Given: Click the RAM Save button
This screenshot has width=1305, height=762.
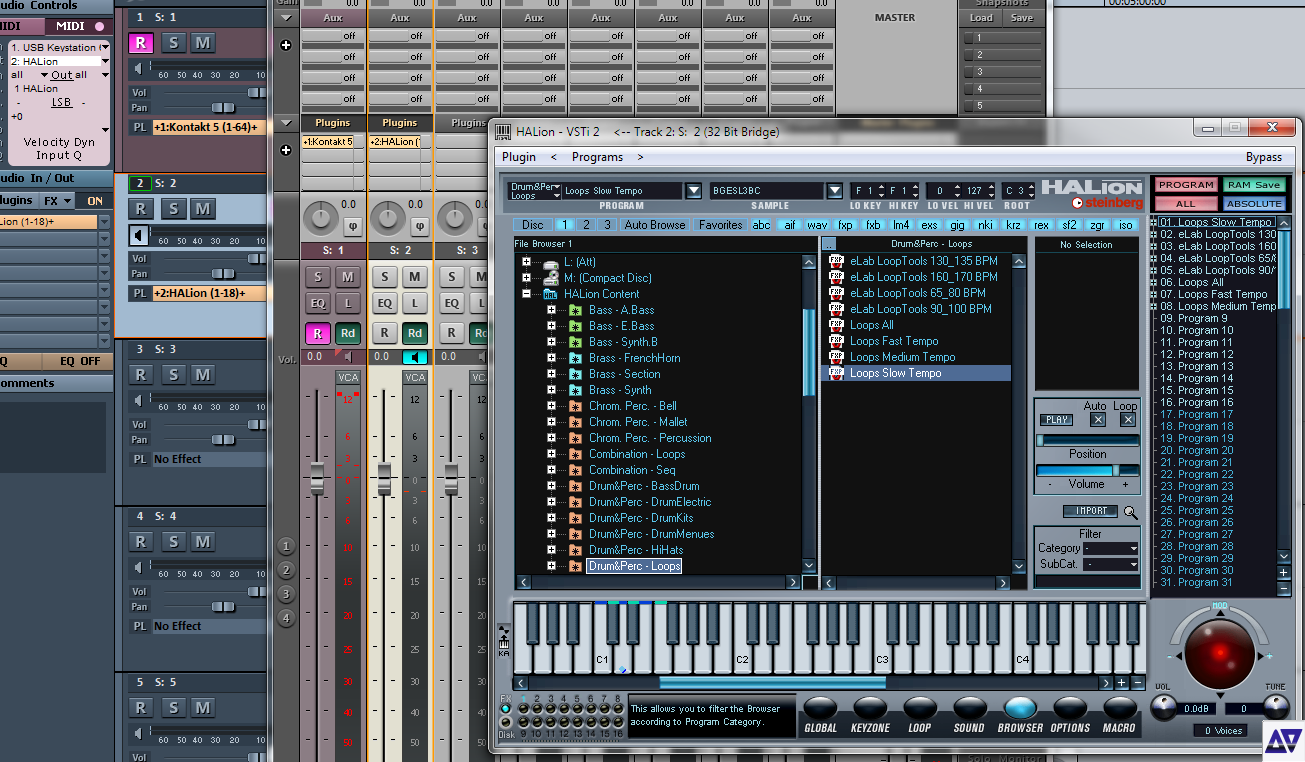Looking at the screenshot, I should click(x=1254, y=185).
